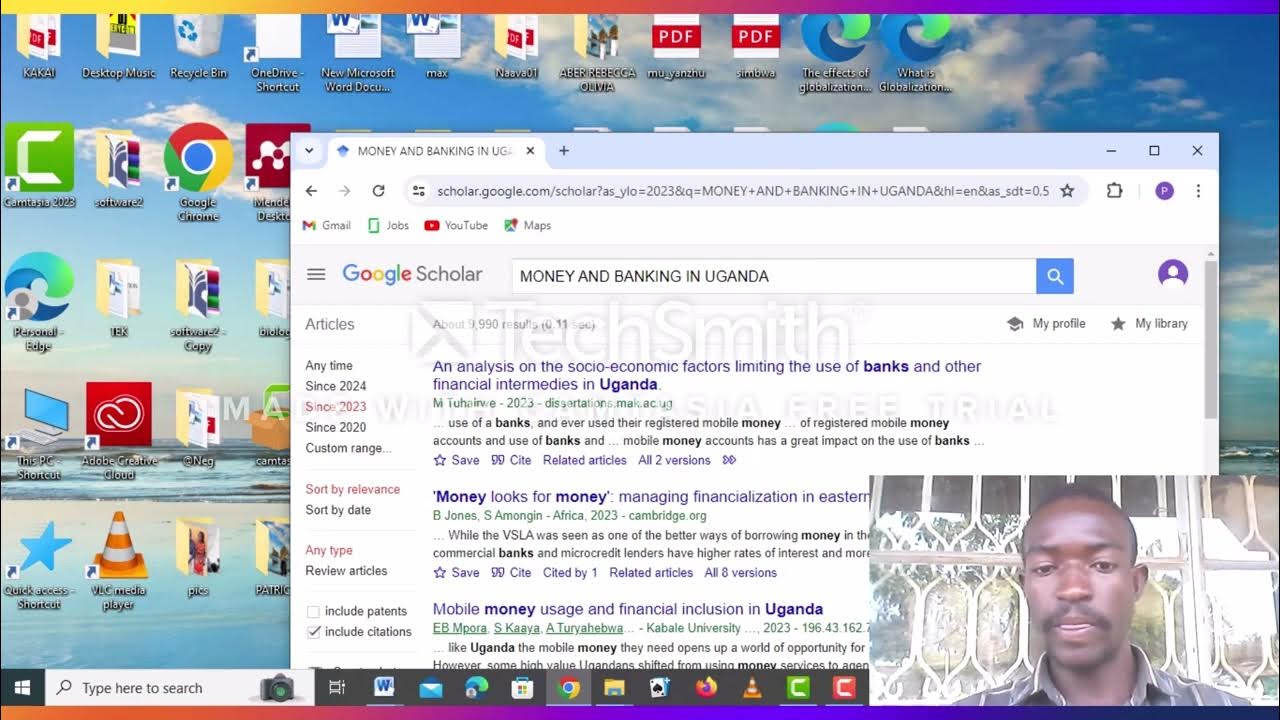1280x720 pixels.
Task: Toggle the include citations checkbox
Action: [313, 631]
